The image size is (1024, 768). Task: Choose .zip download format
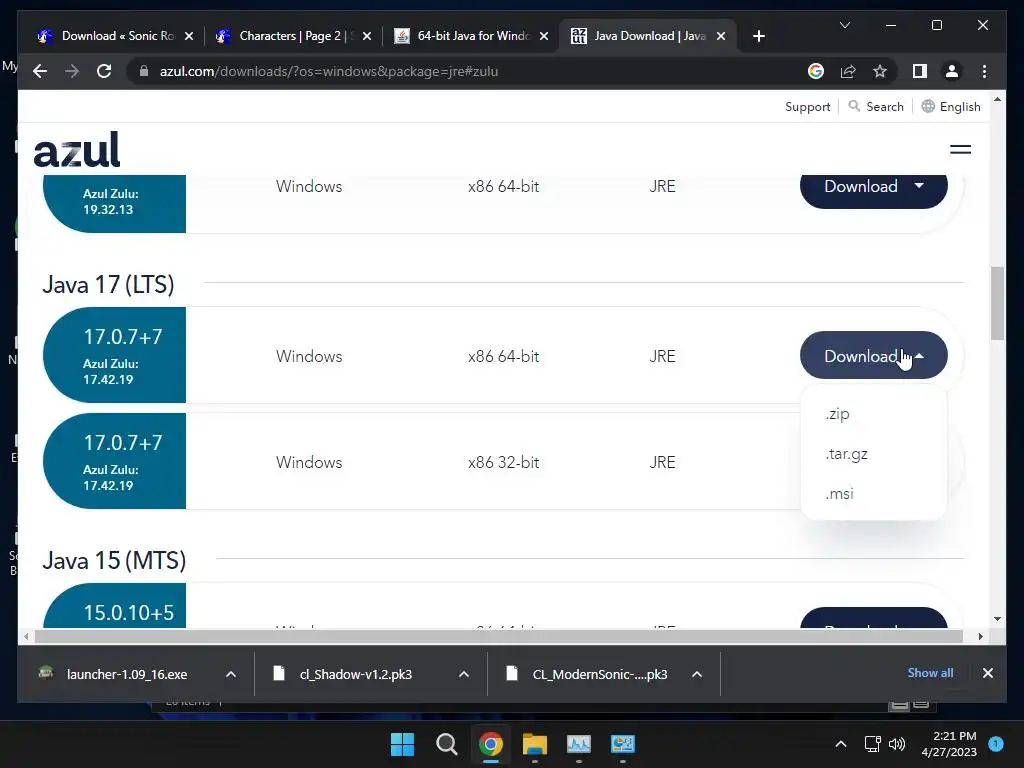point(837,414)
